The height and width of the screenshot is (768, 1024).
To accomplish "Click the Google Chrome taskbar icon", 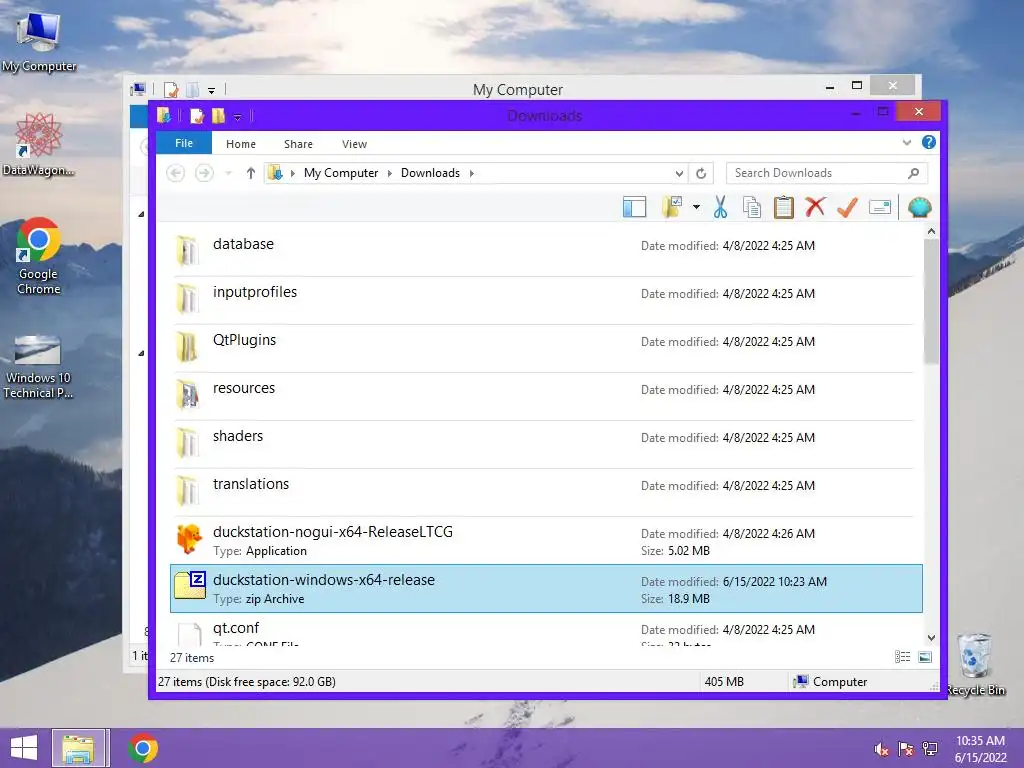I will [143, 748].
